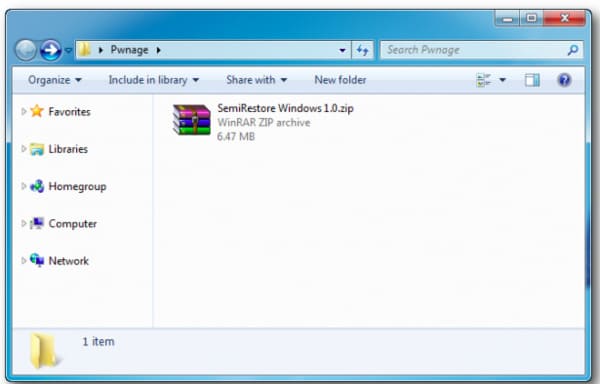Expand the Libraries tree node arrow
The width and height of the screenshot is (600, 384).
24,148
